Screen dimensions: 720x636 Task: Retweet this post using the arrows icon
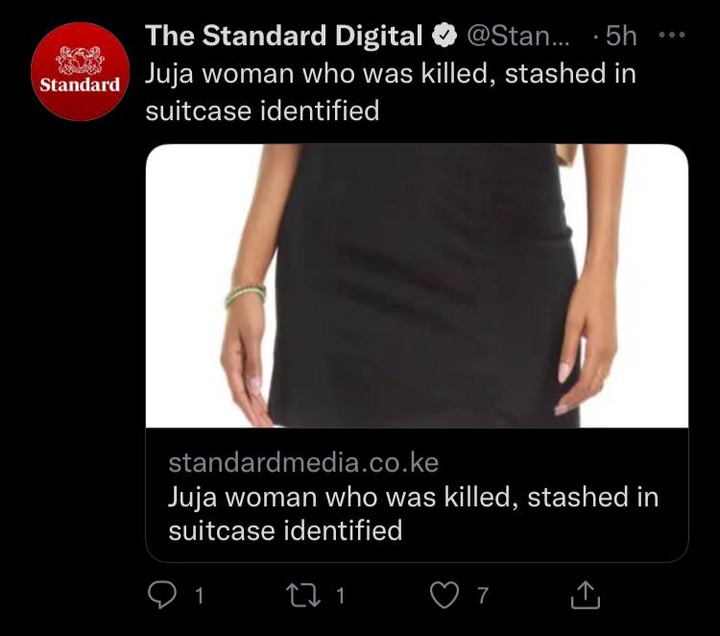[x=303, y=595]
